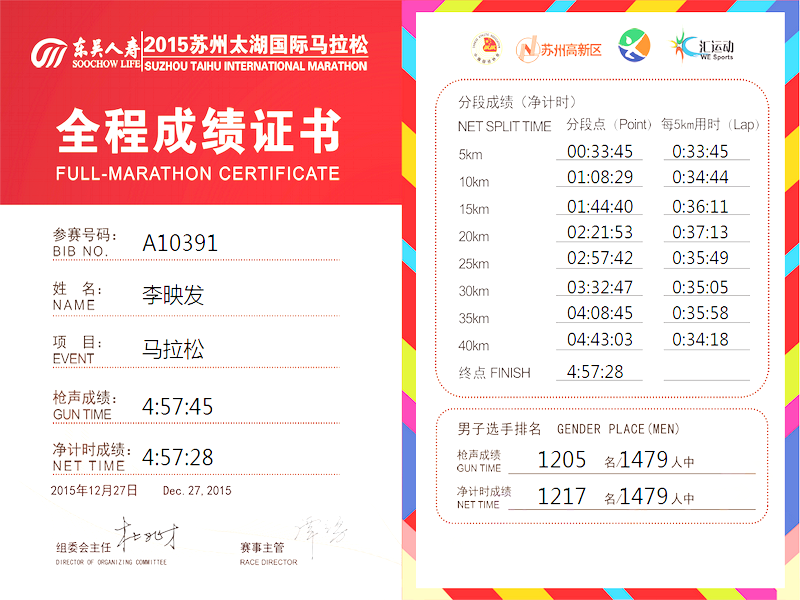Click gun time rank 1205

click(562, 460)
